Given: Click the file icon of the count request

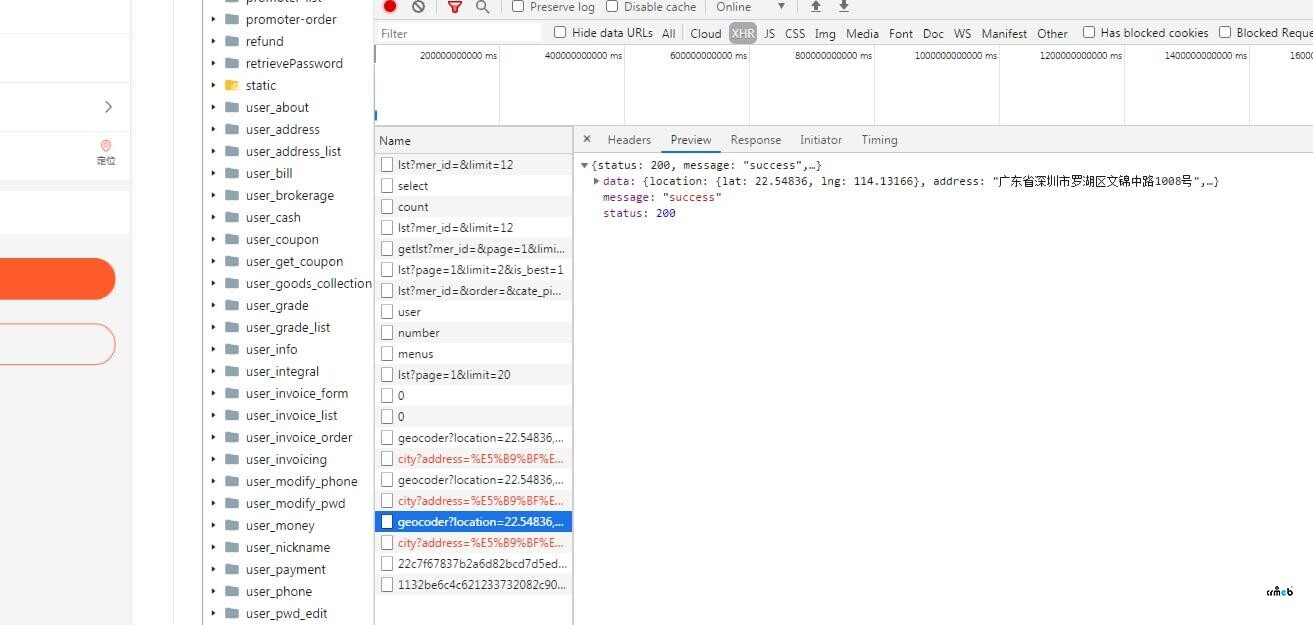Looking at the screenshot, I should pyautogui.click(x=387, y=206).
